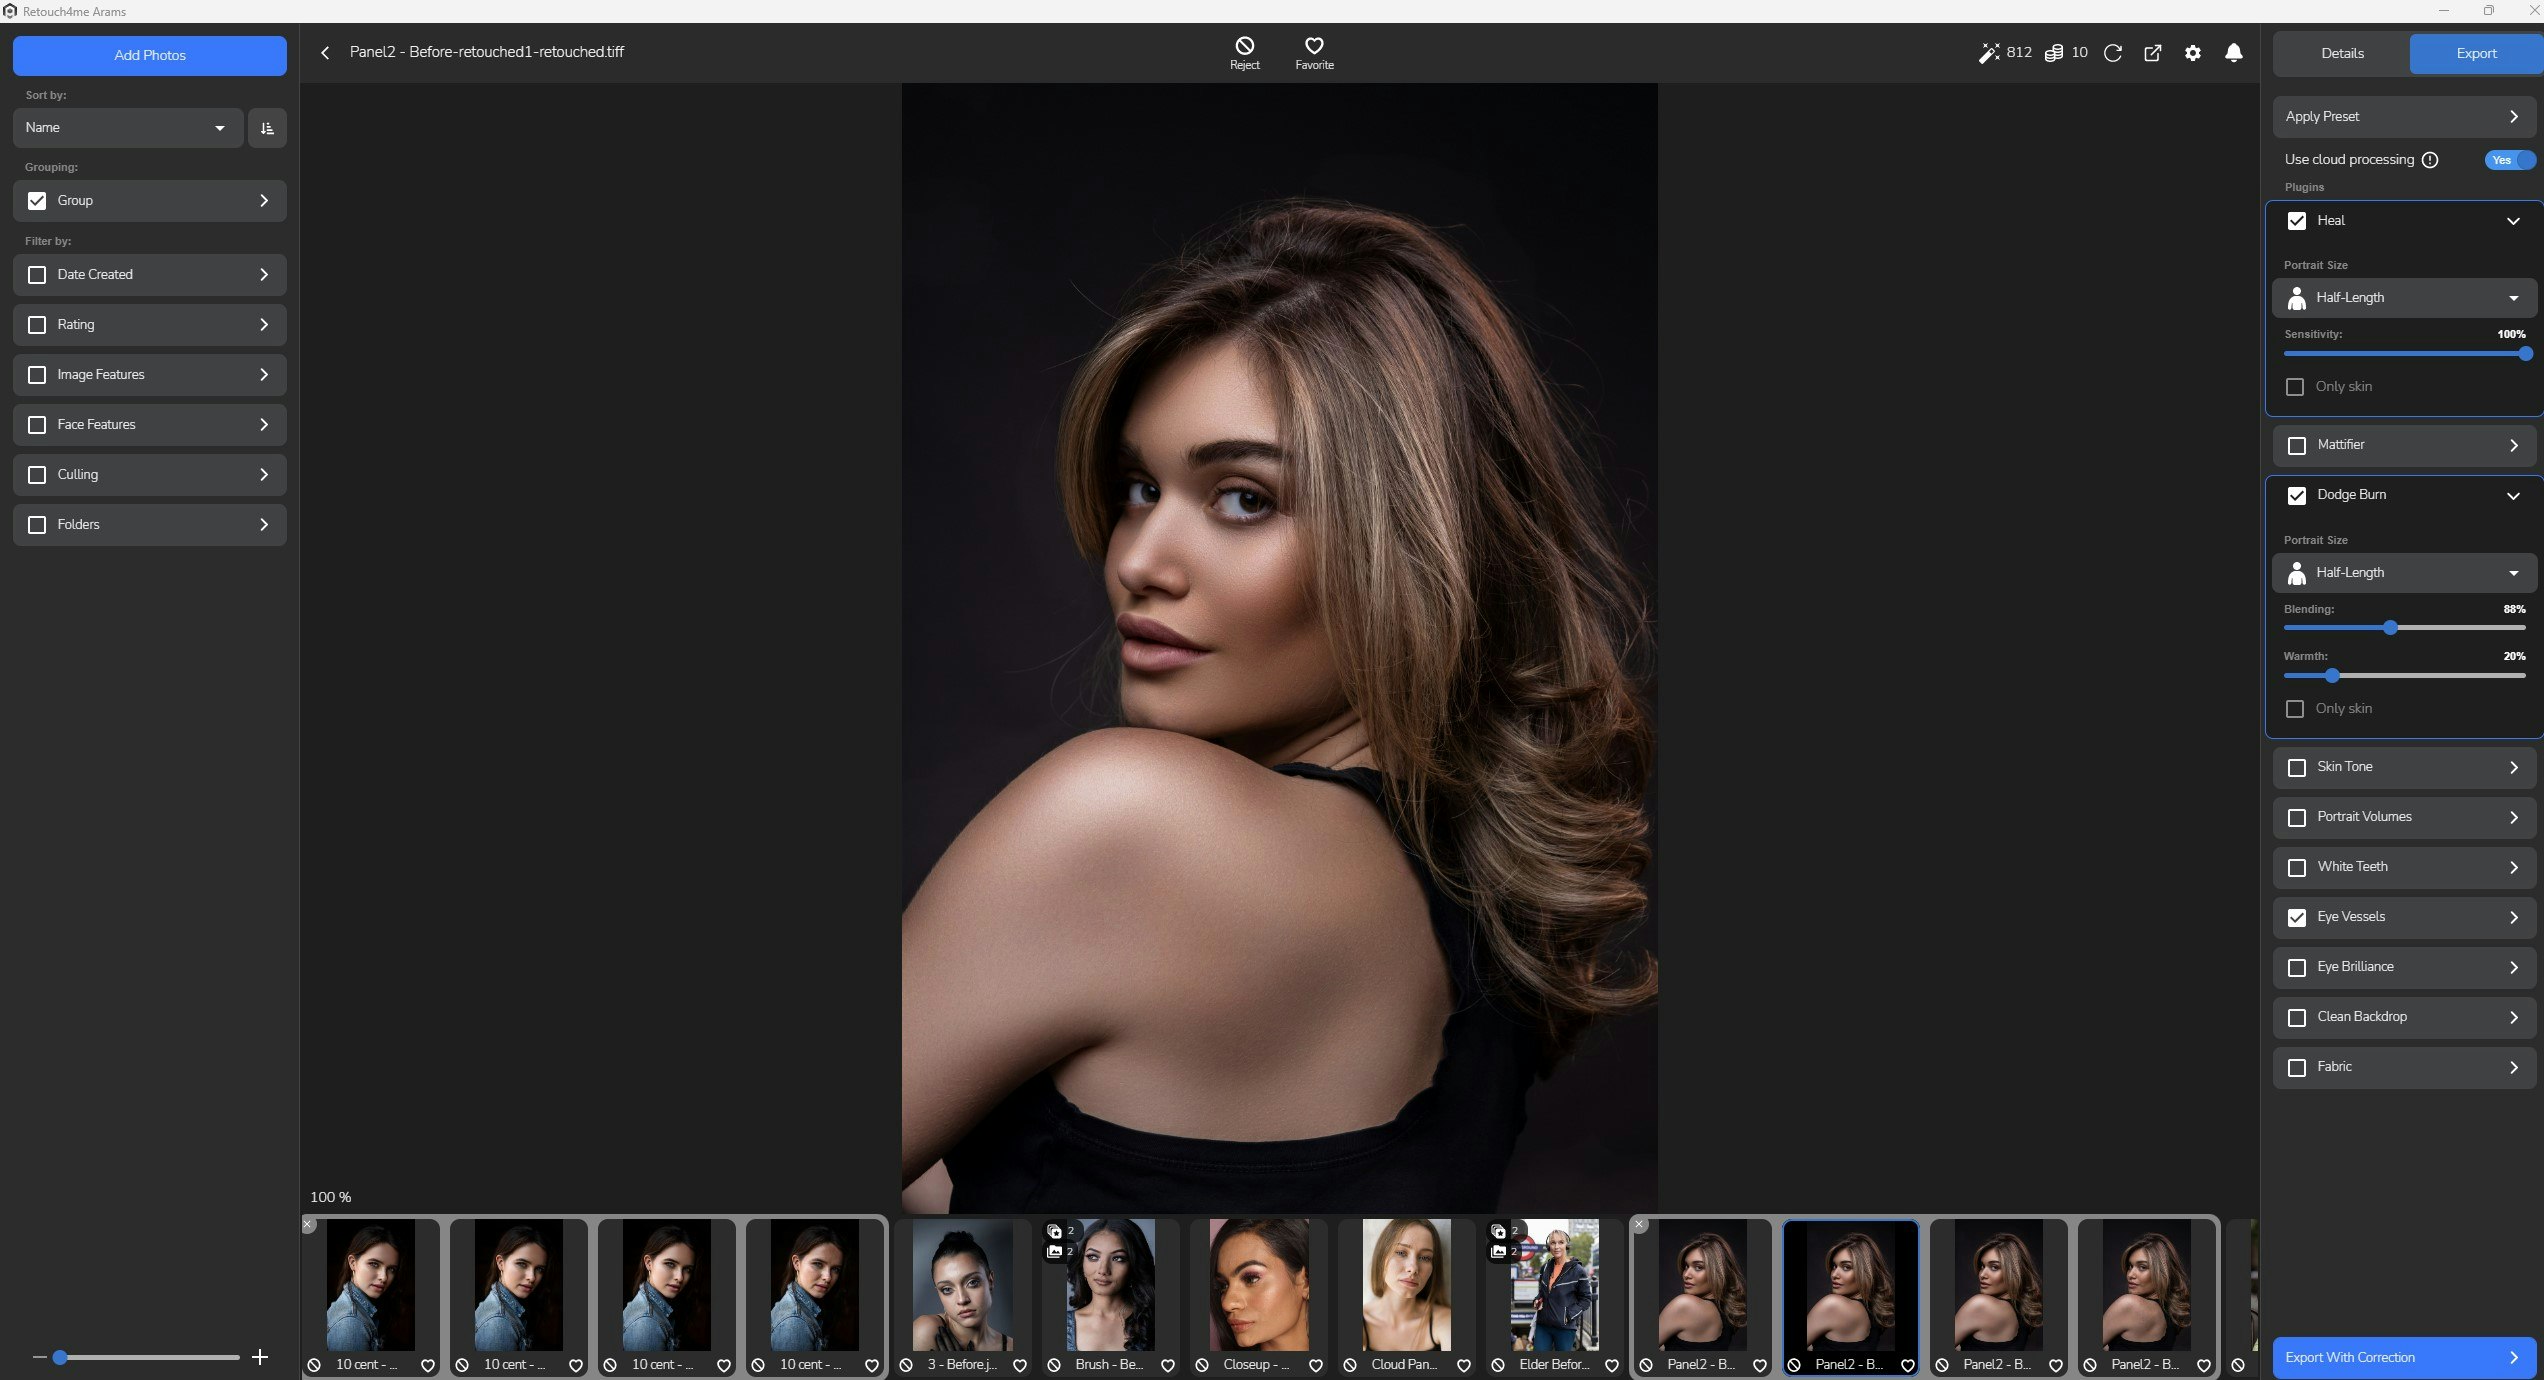Image resolution: width=2544 pixels, height=1380 pixels.
Task: Click the refresh circular arrow icon
Action: 2113,53
